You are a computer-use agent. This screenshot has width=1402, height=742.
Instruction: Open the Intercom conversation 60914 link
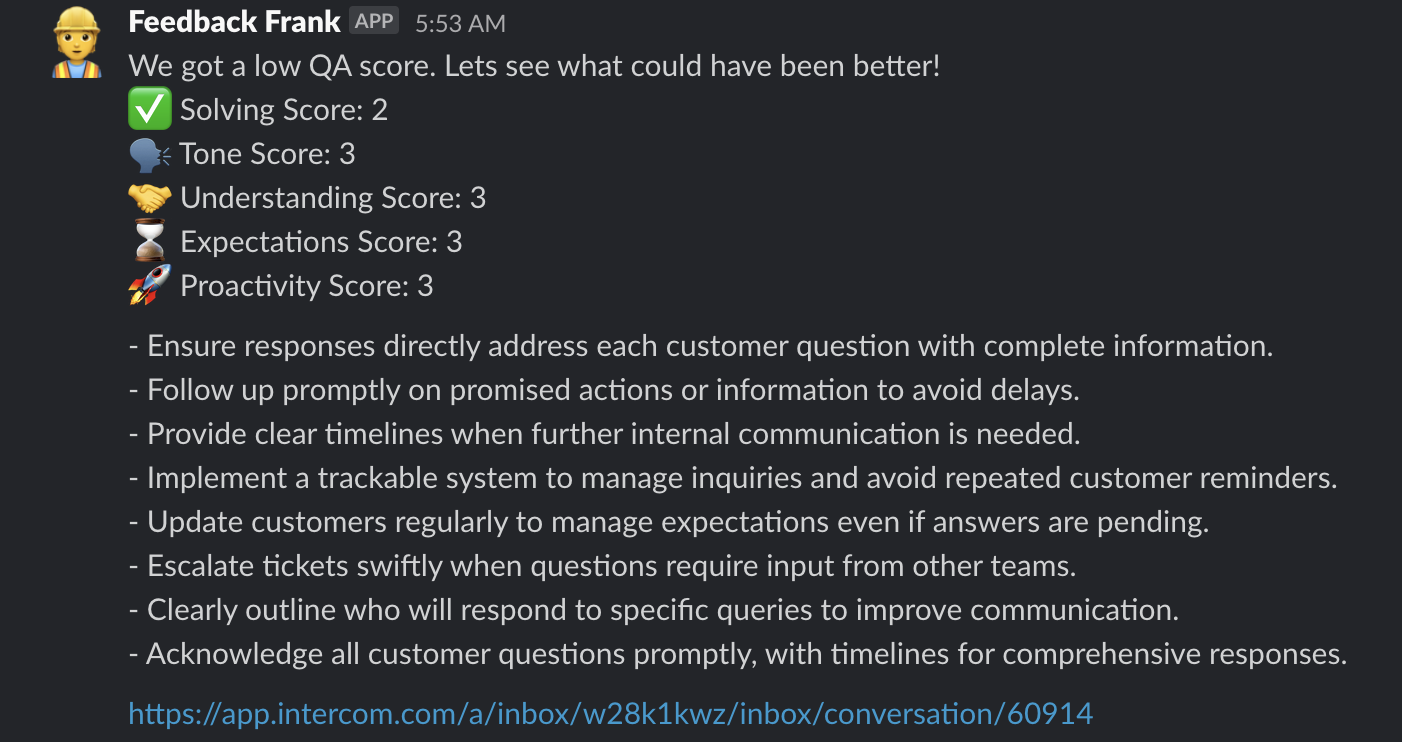click(x=611, y=713)
